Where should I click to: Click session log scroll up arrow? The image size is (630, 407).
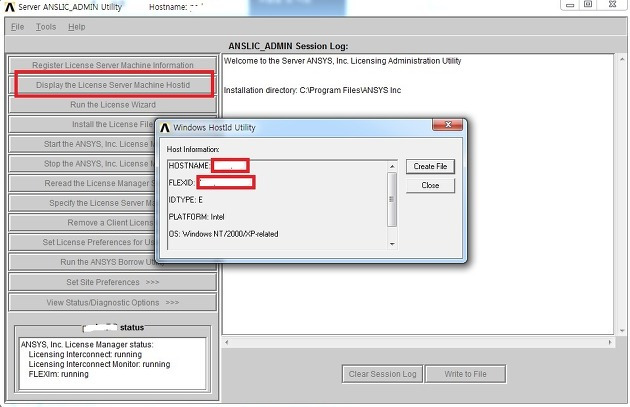coord(622,59)
